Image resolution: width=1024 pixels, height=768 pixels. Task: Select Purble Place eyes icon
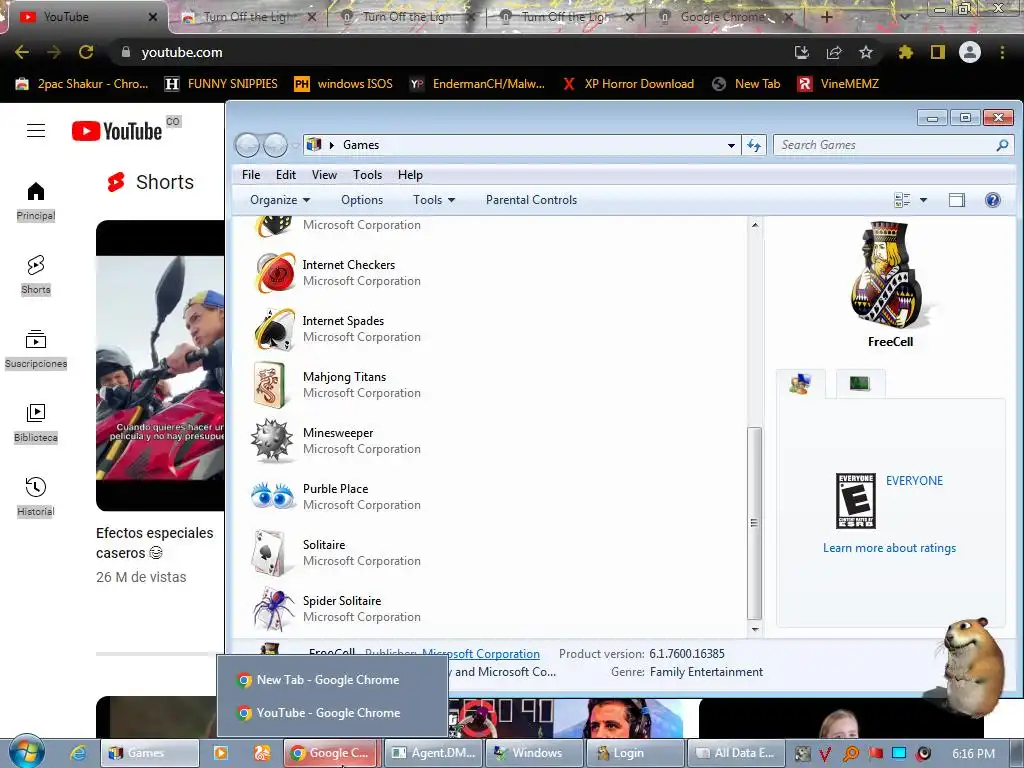pyautogui.click(x=273, y=496)
